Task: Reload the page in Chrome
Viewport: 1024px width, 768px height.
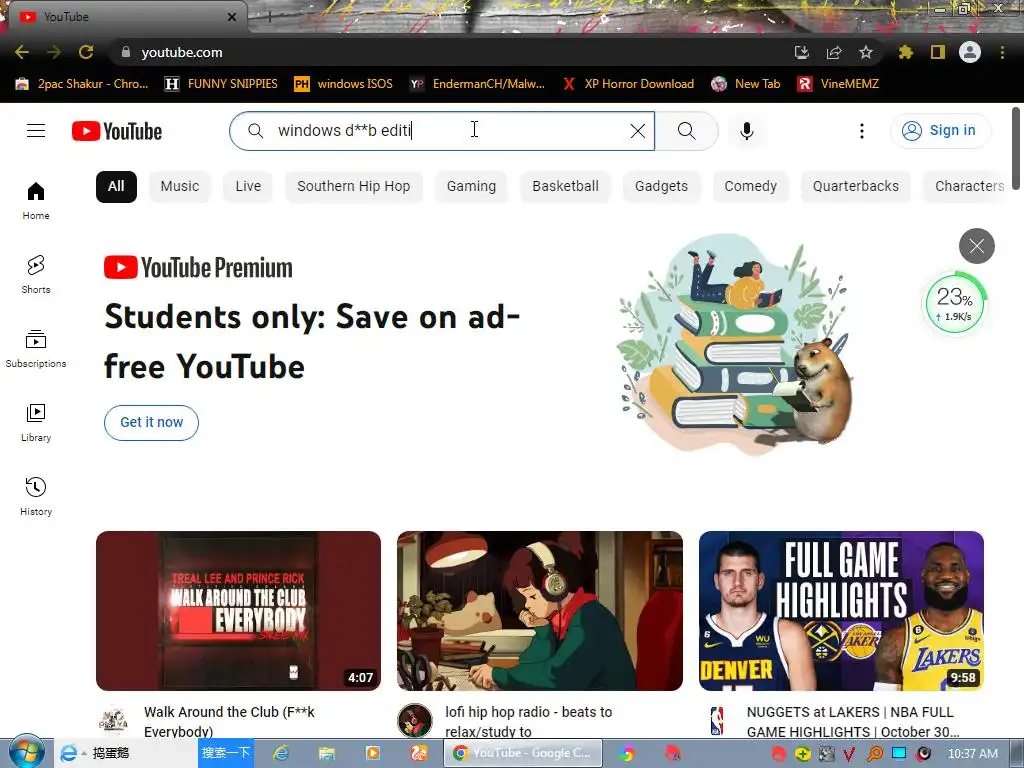Action: tap(86, 52)
